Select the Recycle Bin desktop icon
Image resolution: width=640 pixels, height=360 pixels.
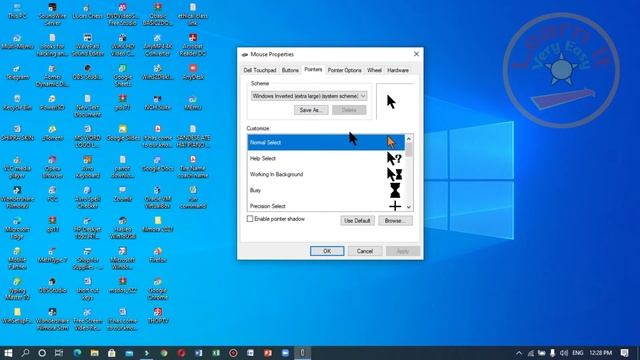tap(17, 102)
